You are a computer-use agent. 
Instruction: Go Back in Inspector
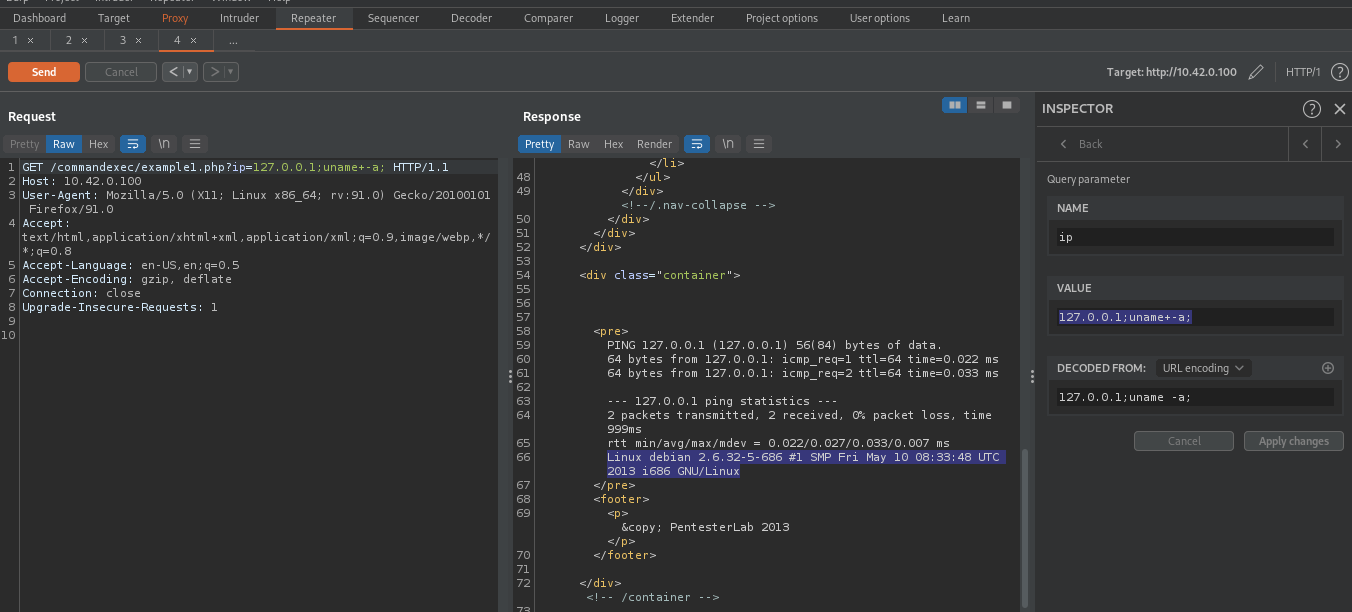point(1081,144)
